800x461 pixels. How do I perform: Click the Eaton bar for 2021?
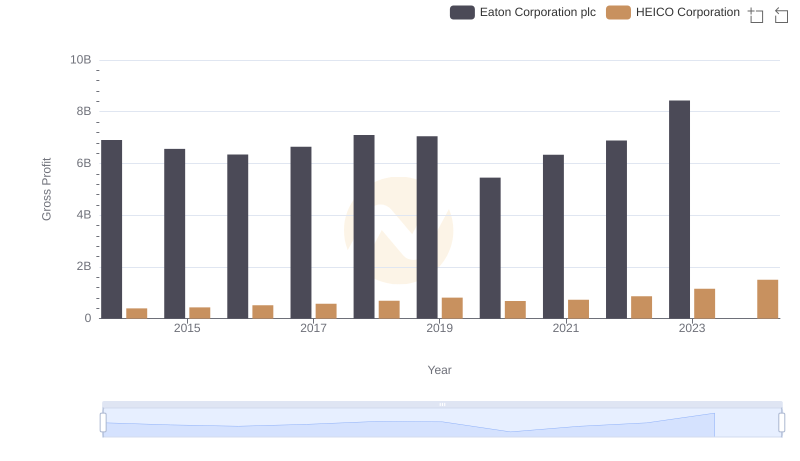tap(553, 237)
